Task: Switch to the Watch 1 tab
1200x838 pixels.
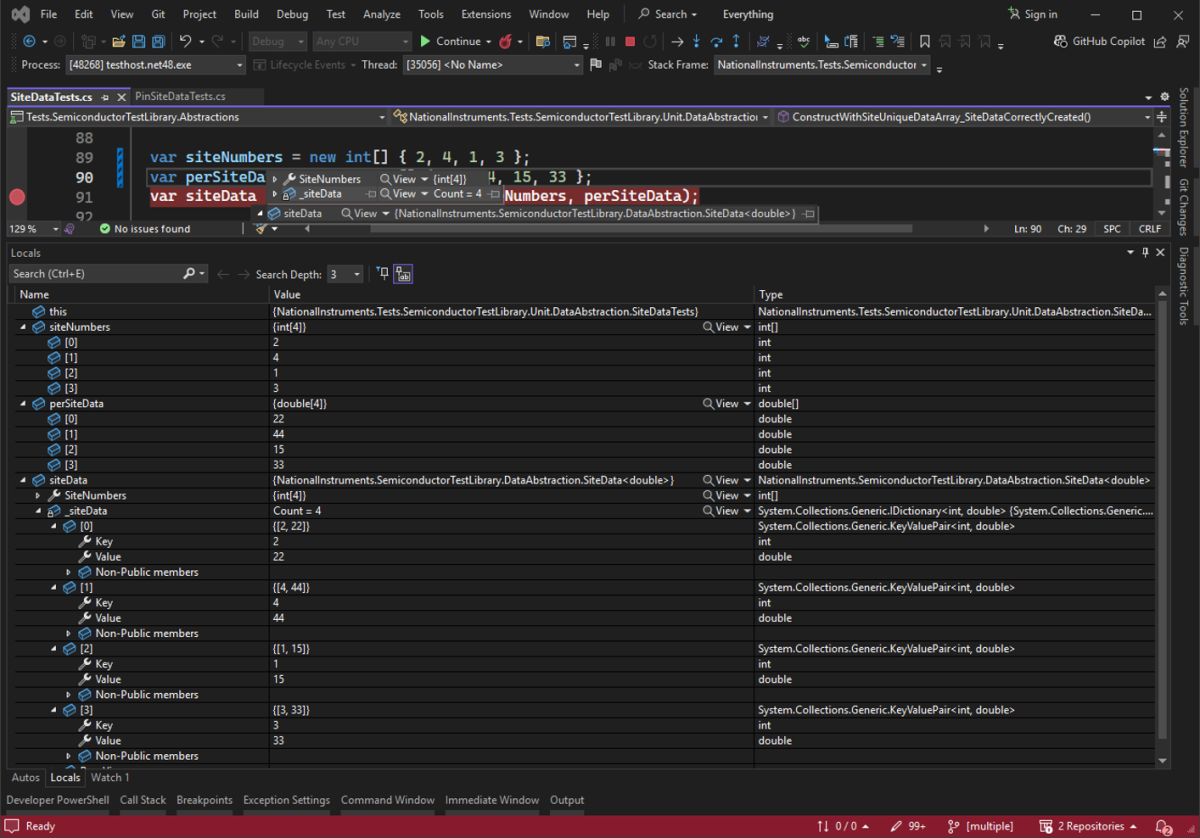Action: tap(110, 777)
